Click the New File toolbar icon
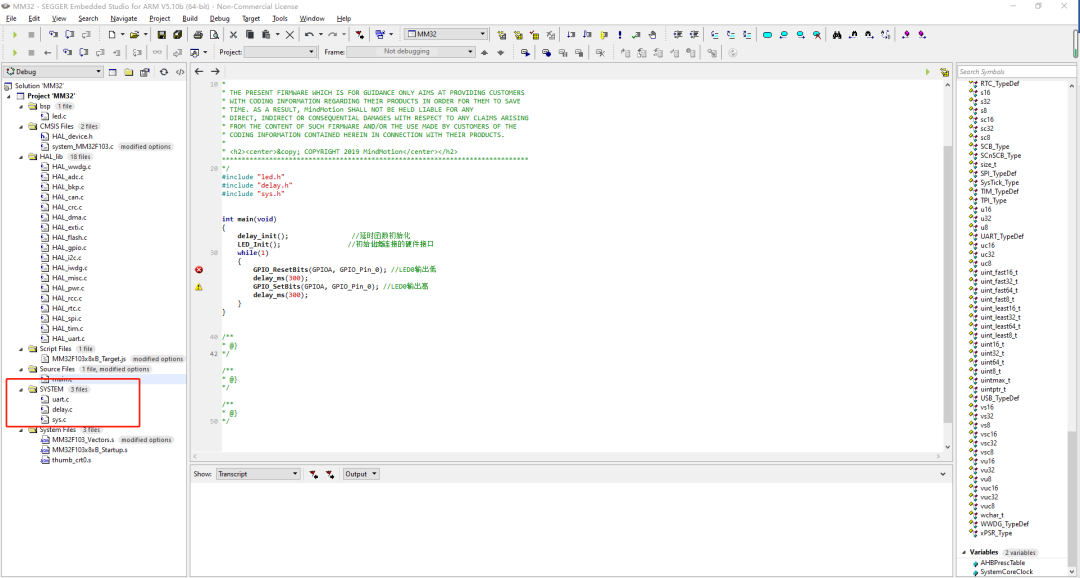This screenshot has height=578, width=1080. (x=112, y=34)
